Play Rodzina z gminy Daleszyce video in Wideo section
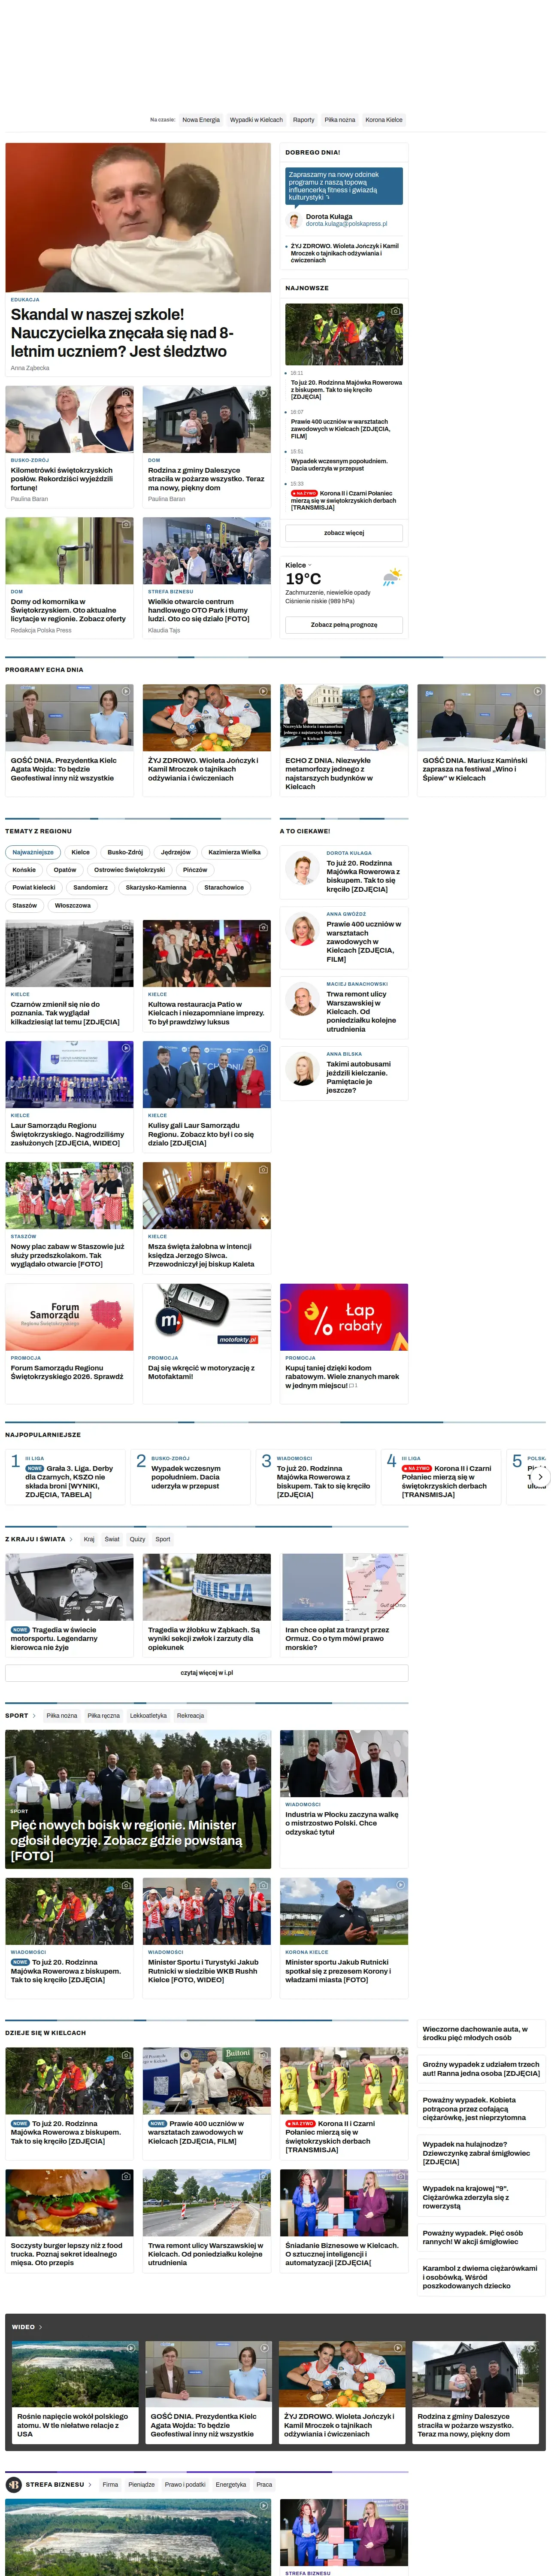 532,2347
